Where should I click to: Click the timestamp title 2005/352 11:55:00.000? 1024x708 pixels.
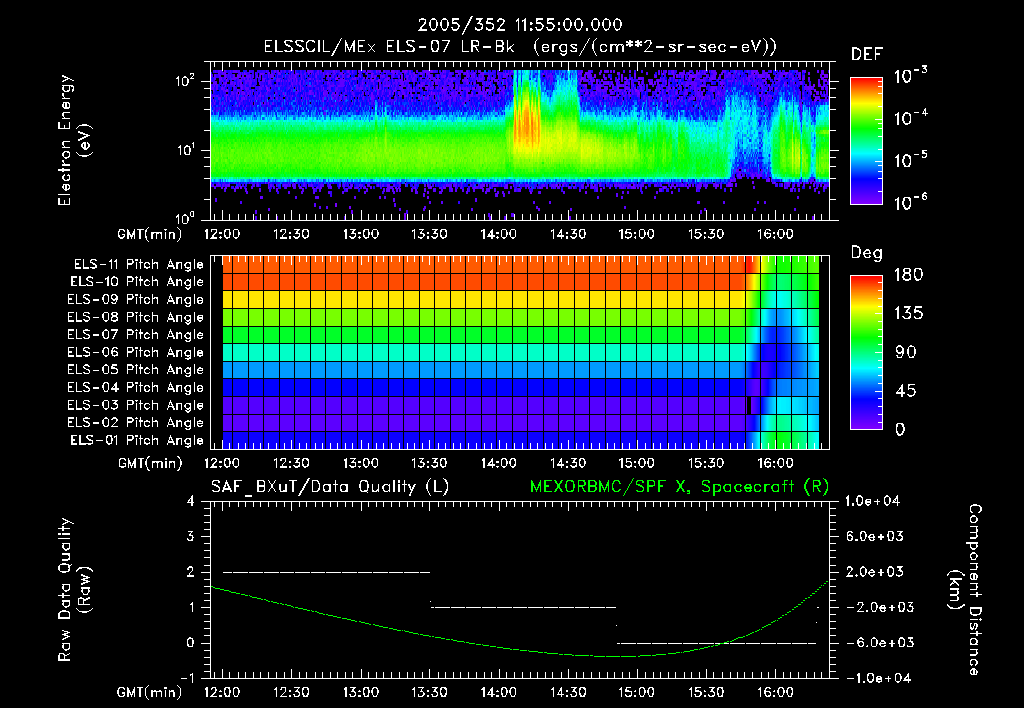[520, 25]
